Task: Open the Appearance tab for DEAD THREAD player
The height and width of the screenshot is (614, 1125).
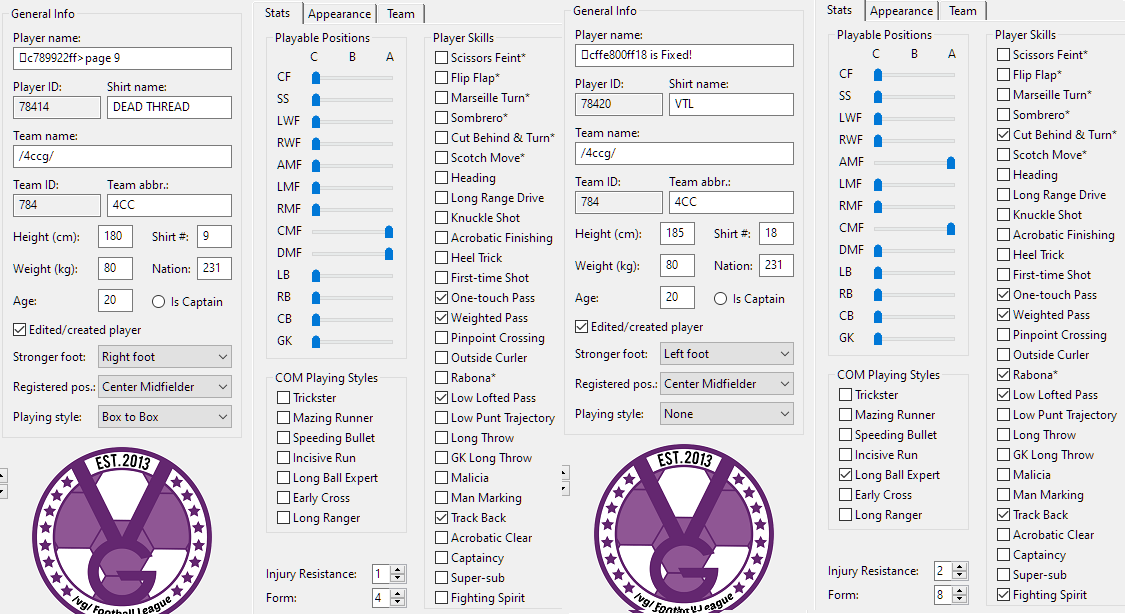Action: (339, 14)
